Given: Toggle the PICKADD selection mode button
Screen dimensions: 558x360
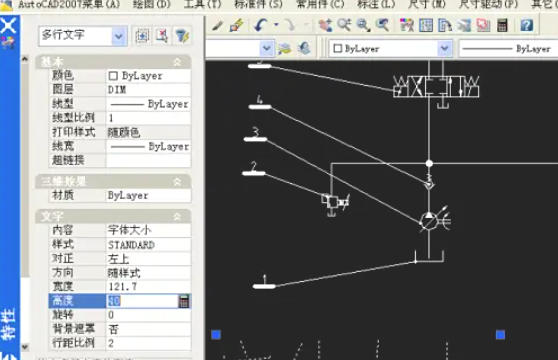Looking at the screenshot, I should click(142, 36).
